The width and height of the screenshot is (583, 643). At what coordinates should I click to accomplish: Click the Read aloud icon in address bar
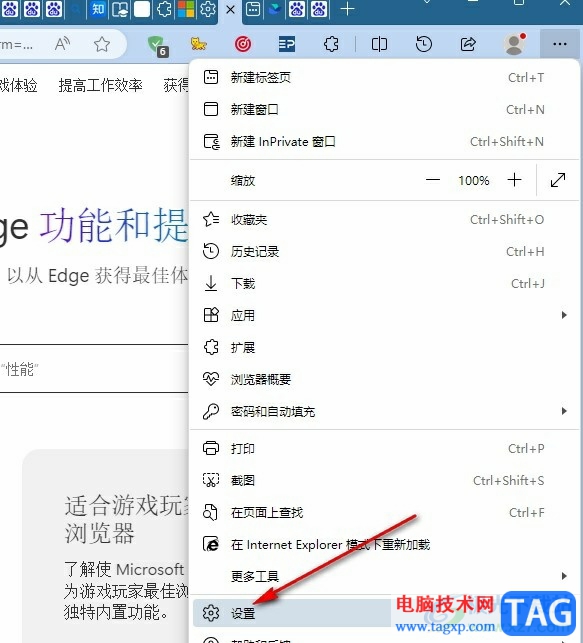pyautogui.click(x=62, y=44)
